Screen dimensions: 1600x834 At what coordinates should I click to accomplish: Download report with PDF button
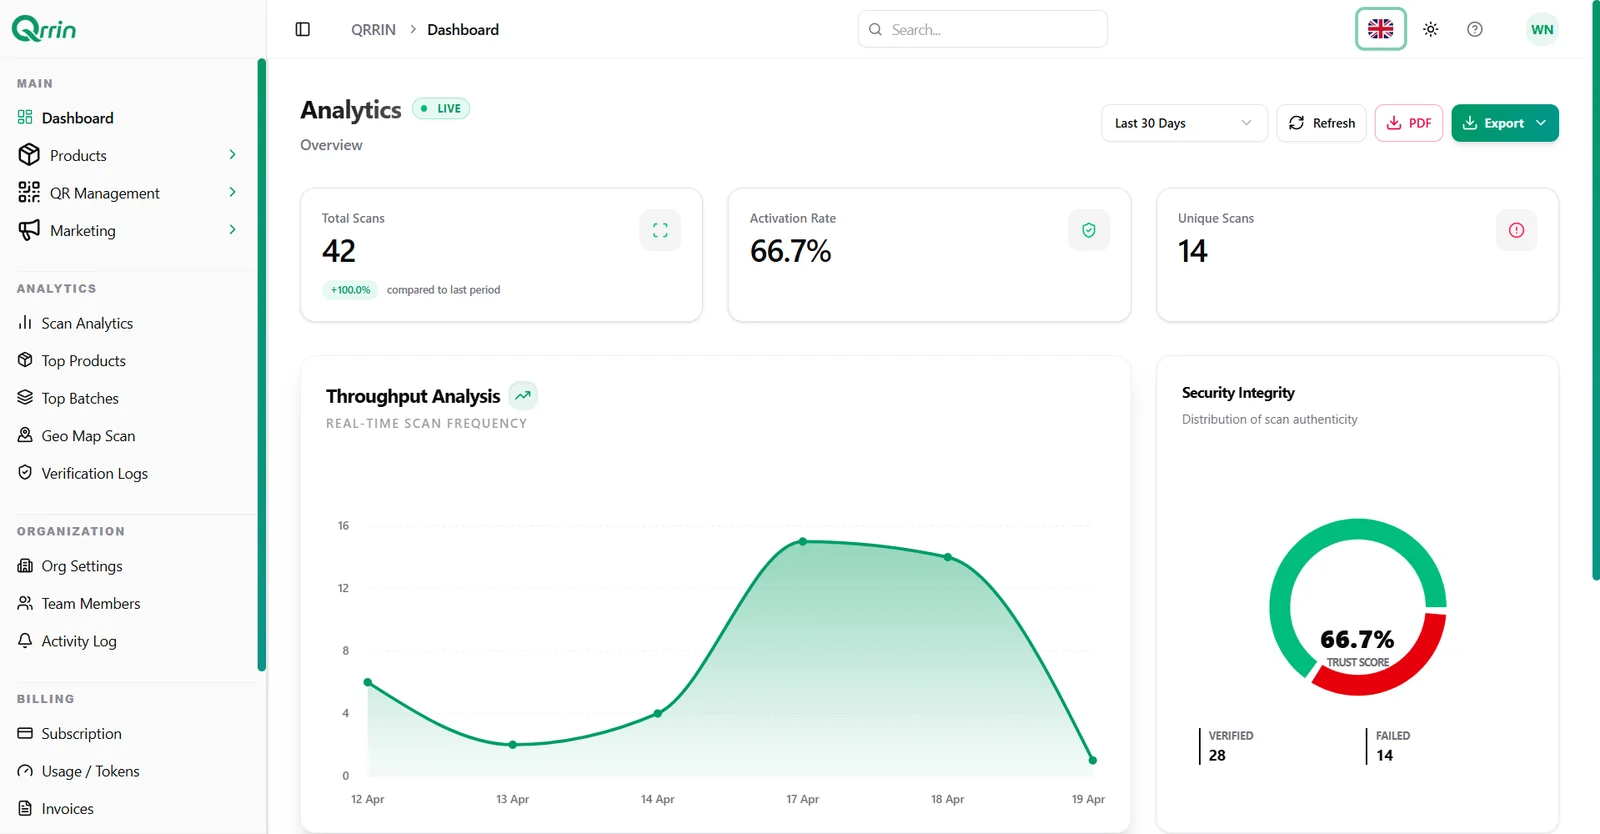coord(1409,123)
